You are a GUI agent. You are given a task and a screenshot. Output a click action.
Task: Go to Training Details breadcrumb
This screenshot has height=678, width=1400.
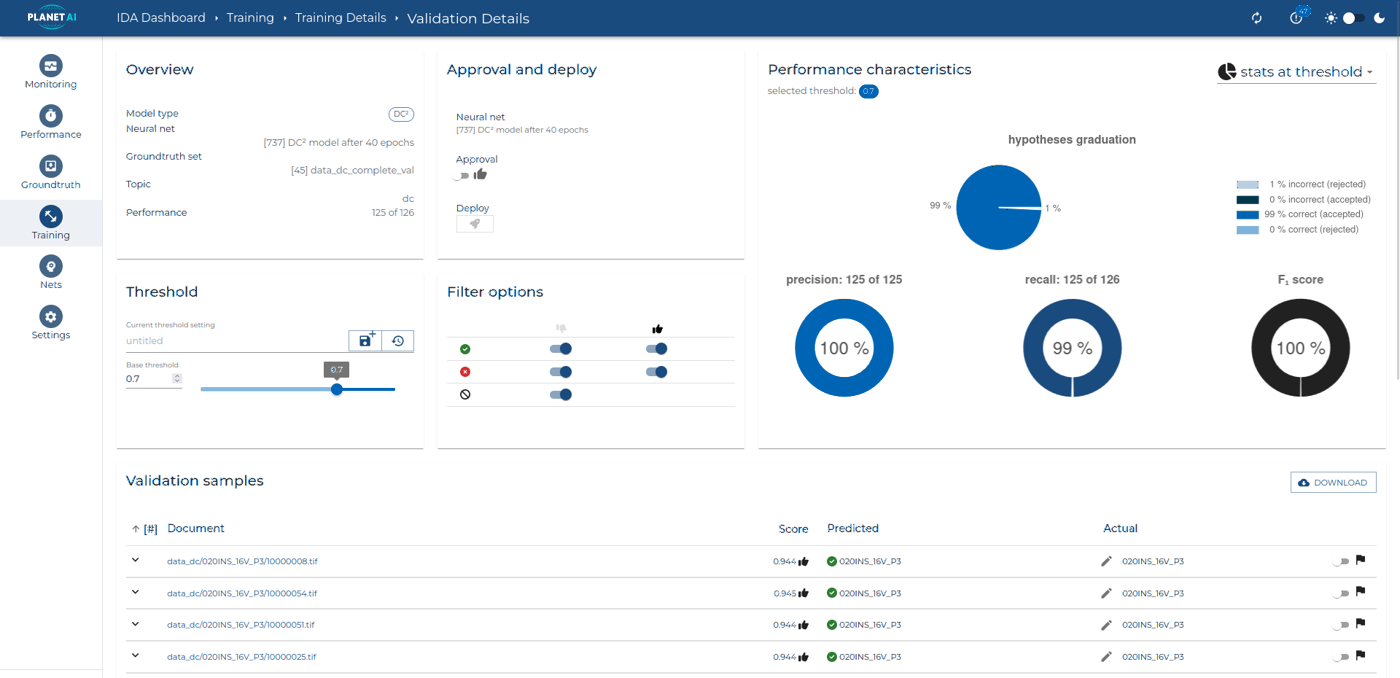tap(340, 18)
